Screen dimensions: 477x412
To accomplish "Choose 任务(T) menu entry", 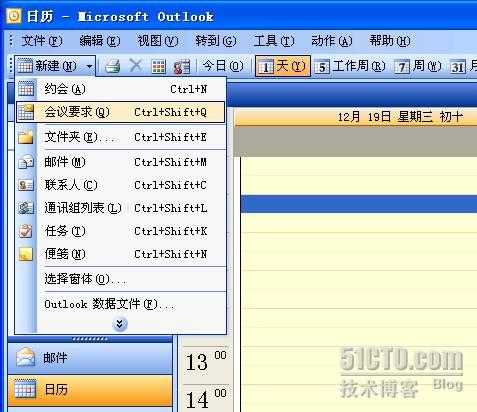I will tap(121, 231).
